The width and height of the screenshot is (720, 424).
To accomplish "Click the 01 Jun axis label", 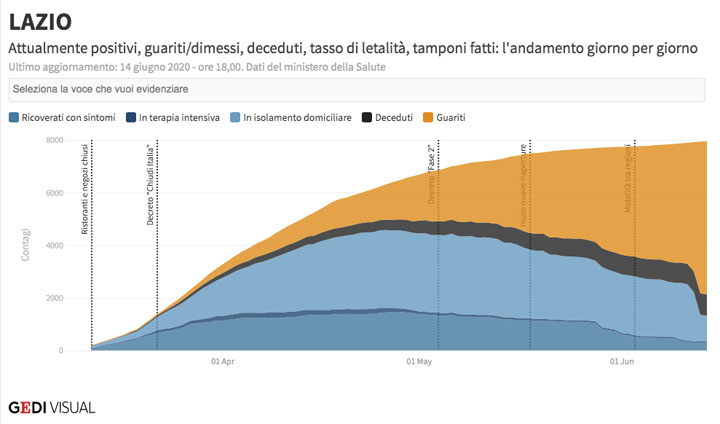I will [622, 361].
